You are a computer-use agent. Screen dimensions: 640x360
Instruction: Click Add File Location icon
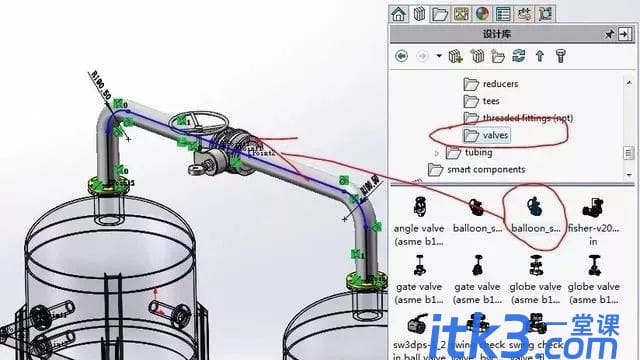click(x=477, y=56)
